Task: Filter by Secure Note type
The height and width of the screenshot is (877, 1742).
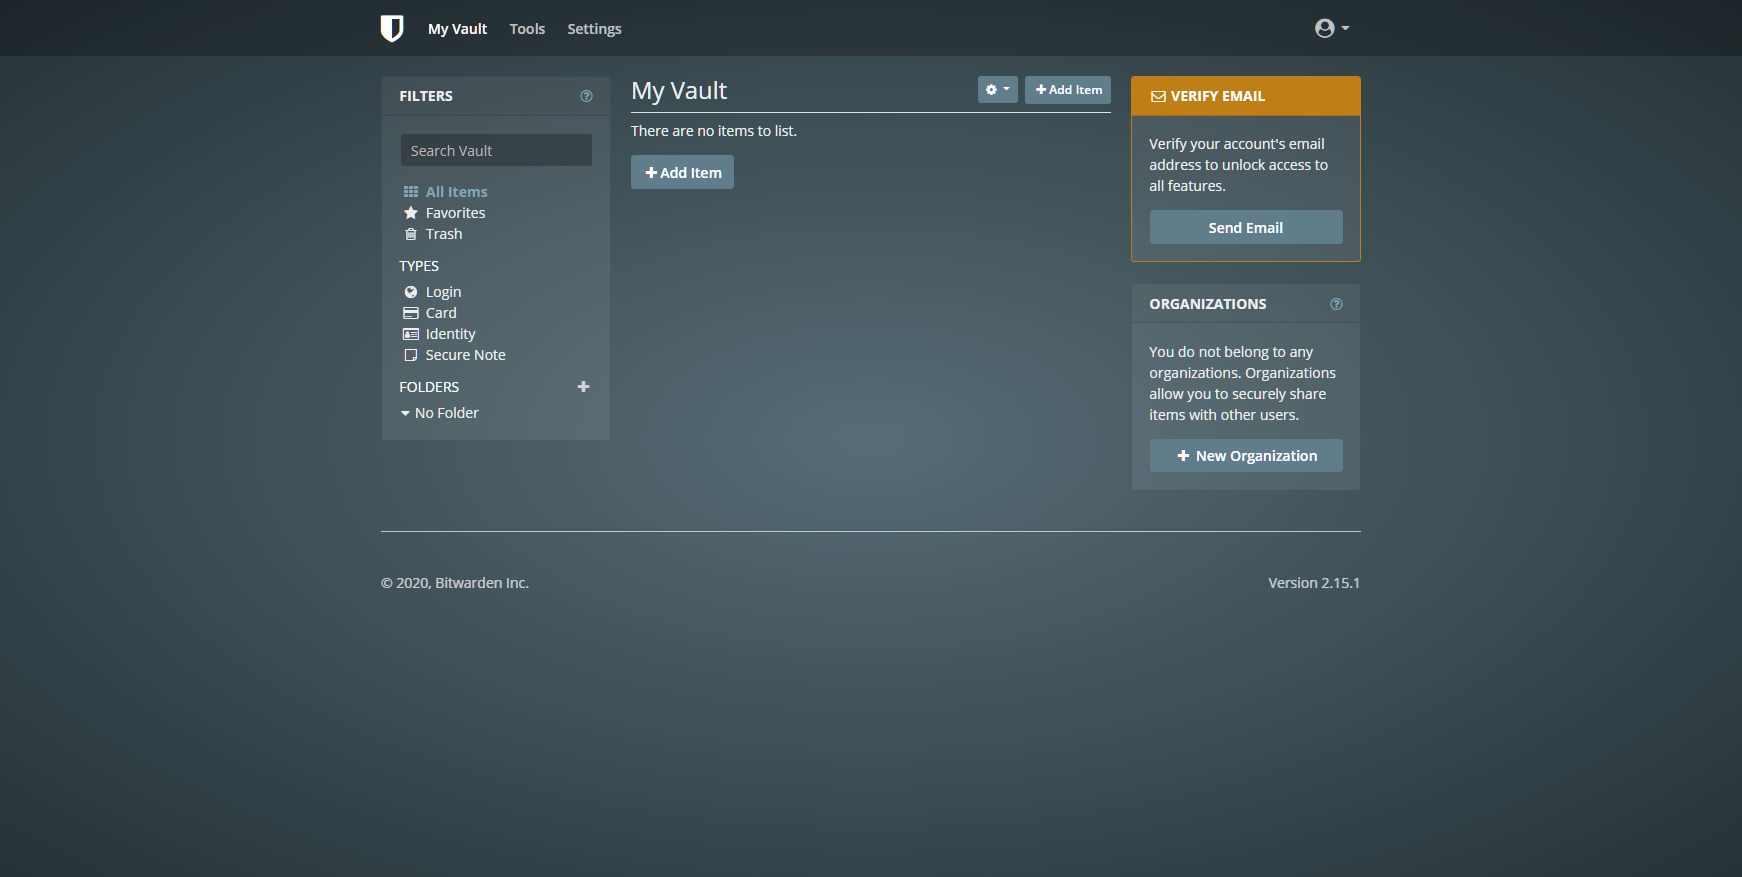Action: (465, 355)
